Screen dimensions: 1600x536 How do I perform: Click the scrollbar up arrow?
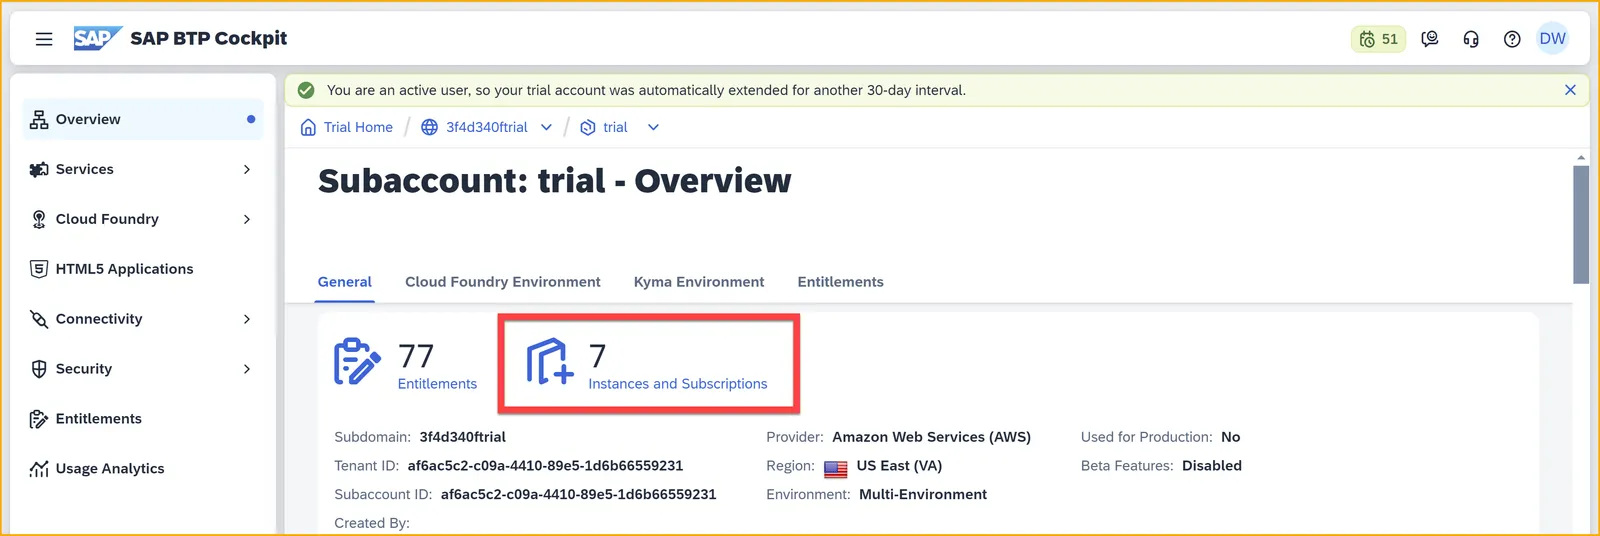[1581, 158]
